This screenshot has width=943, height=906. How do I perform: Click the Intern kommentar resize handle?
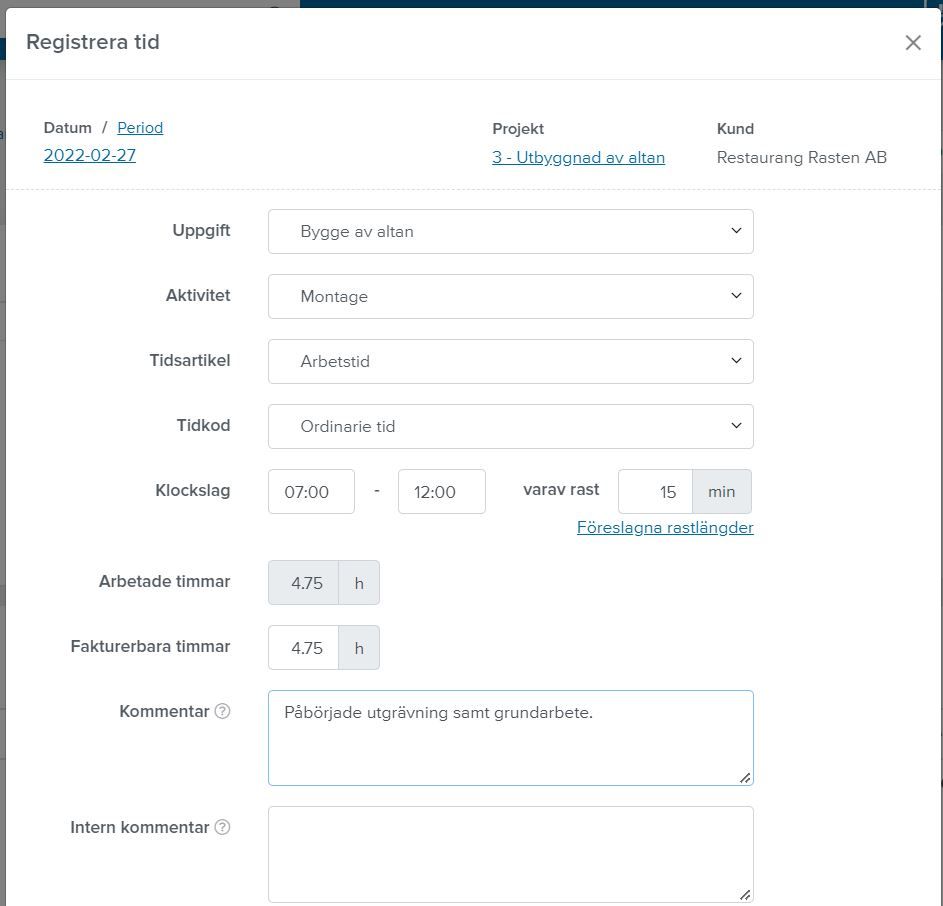coord(745,894)
